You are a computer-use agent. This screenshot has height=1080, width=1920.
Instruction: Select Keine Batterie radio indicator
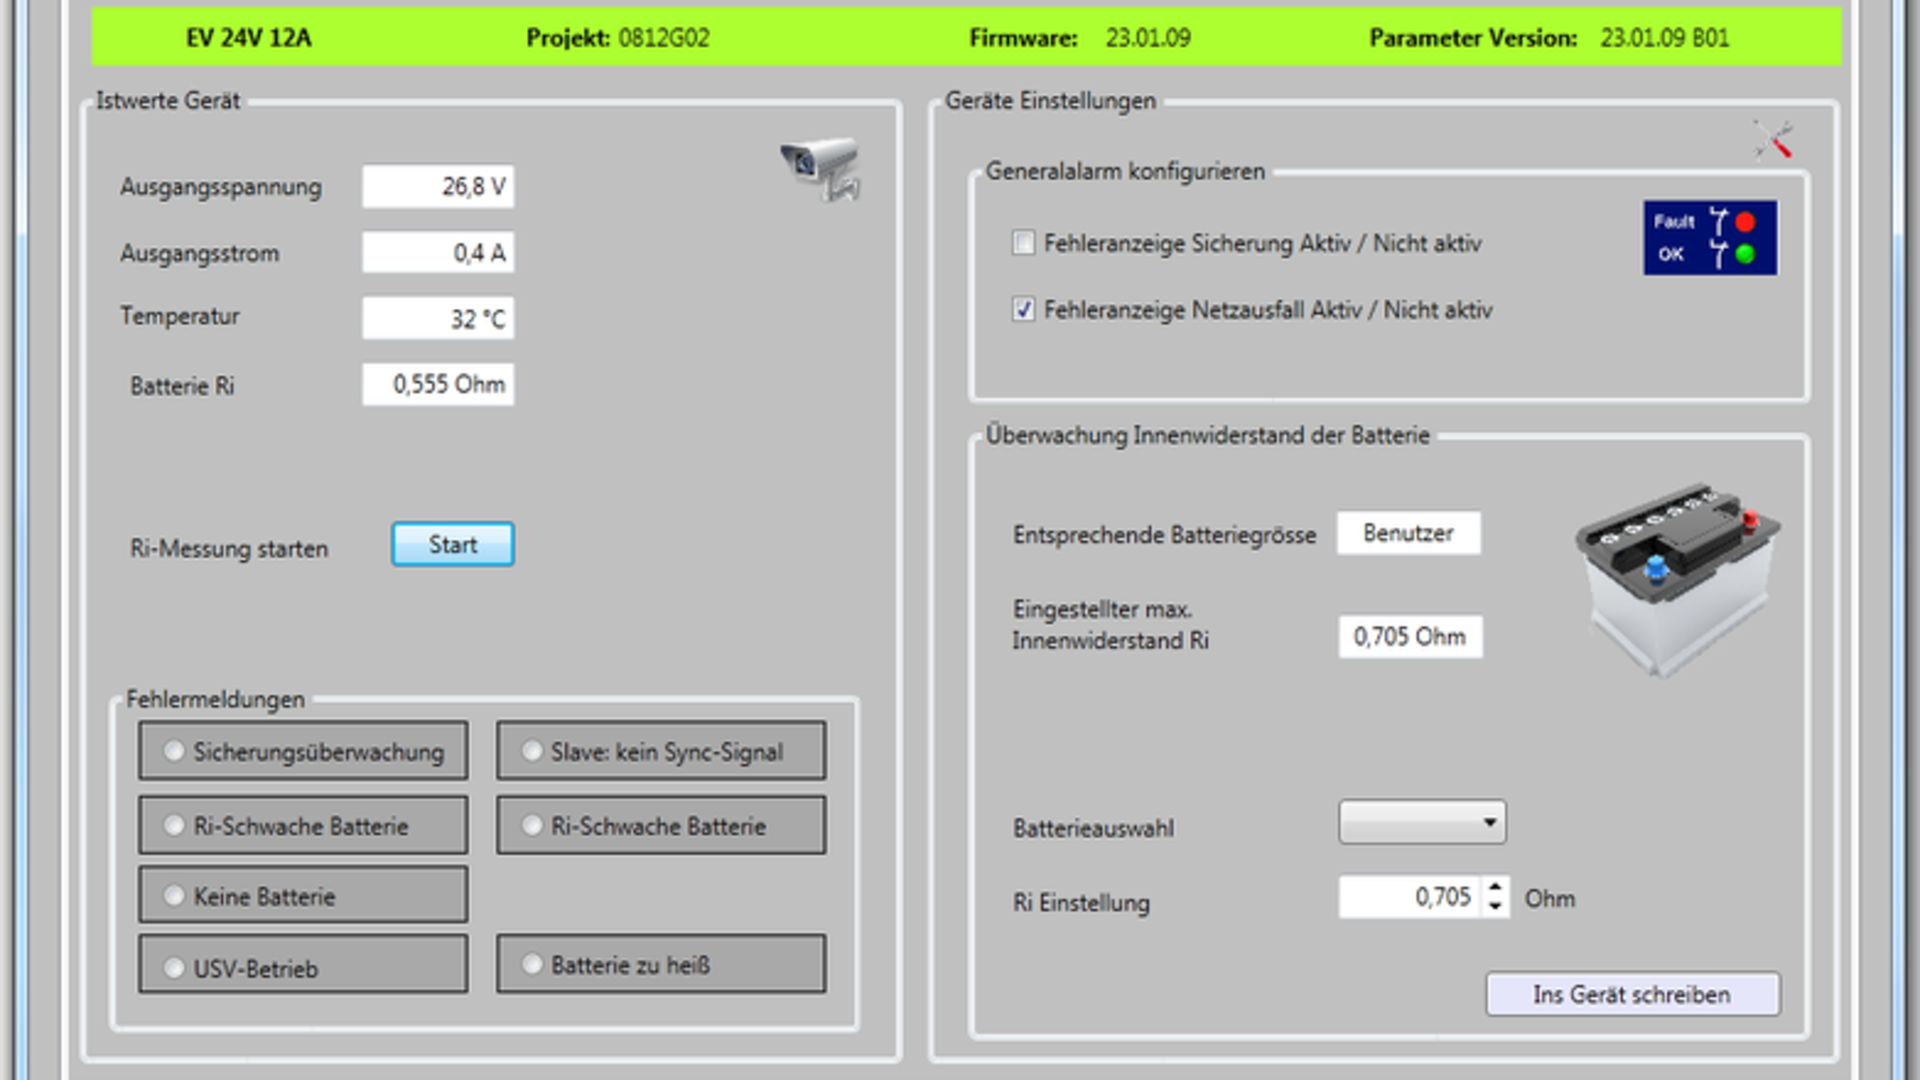[x=174, y=896]
